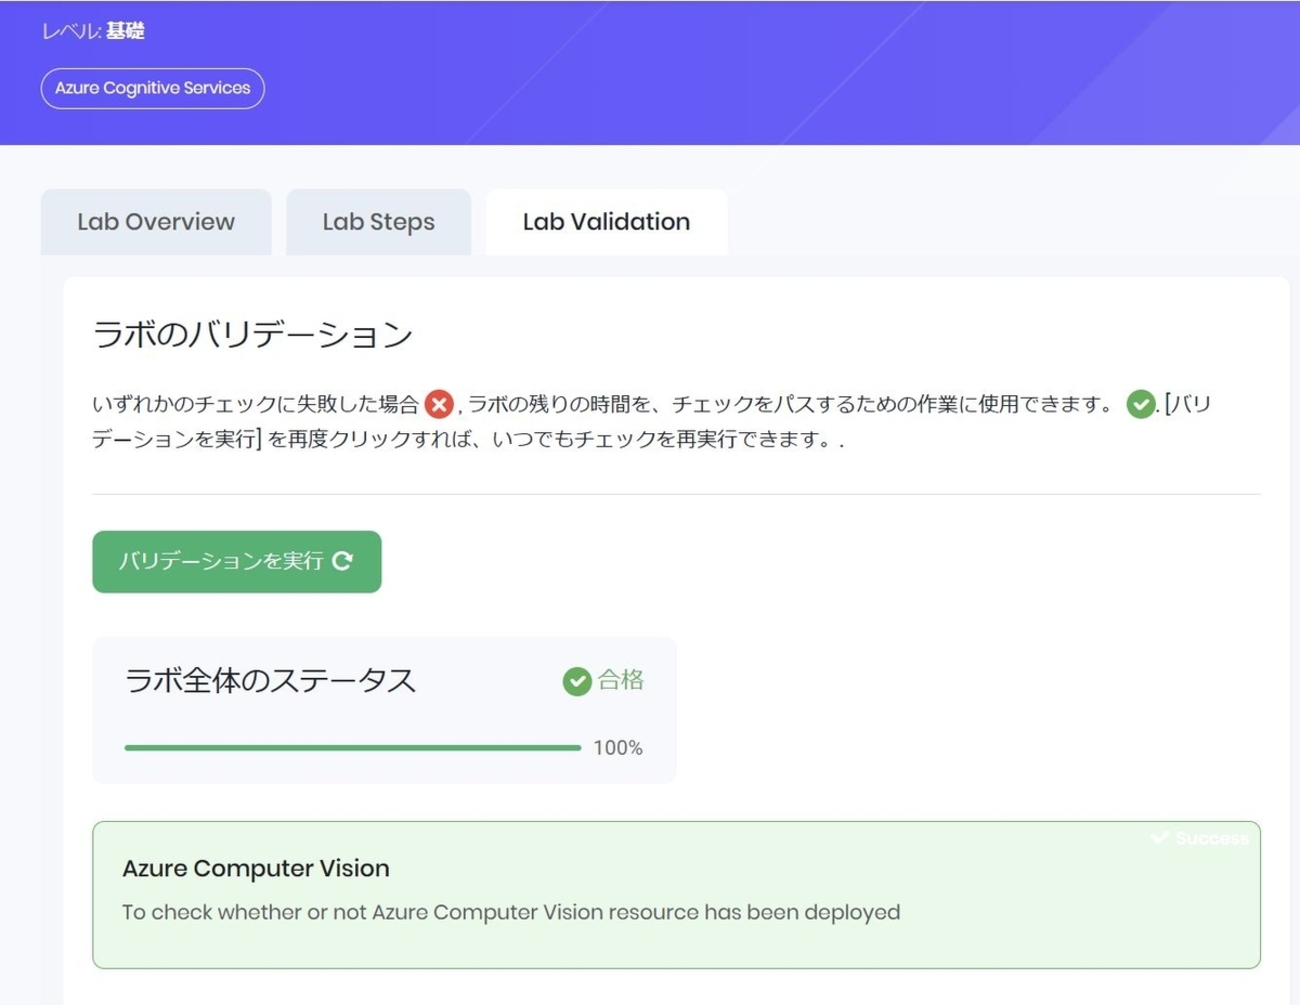Click the refresh arrow icon on the validation button

343,561
